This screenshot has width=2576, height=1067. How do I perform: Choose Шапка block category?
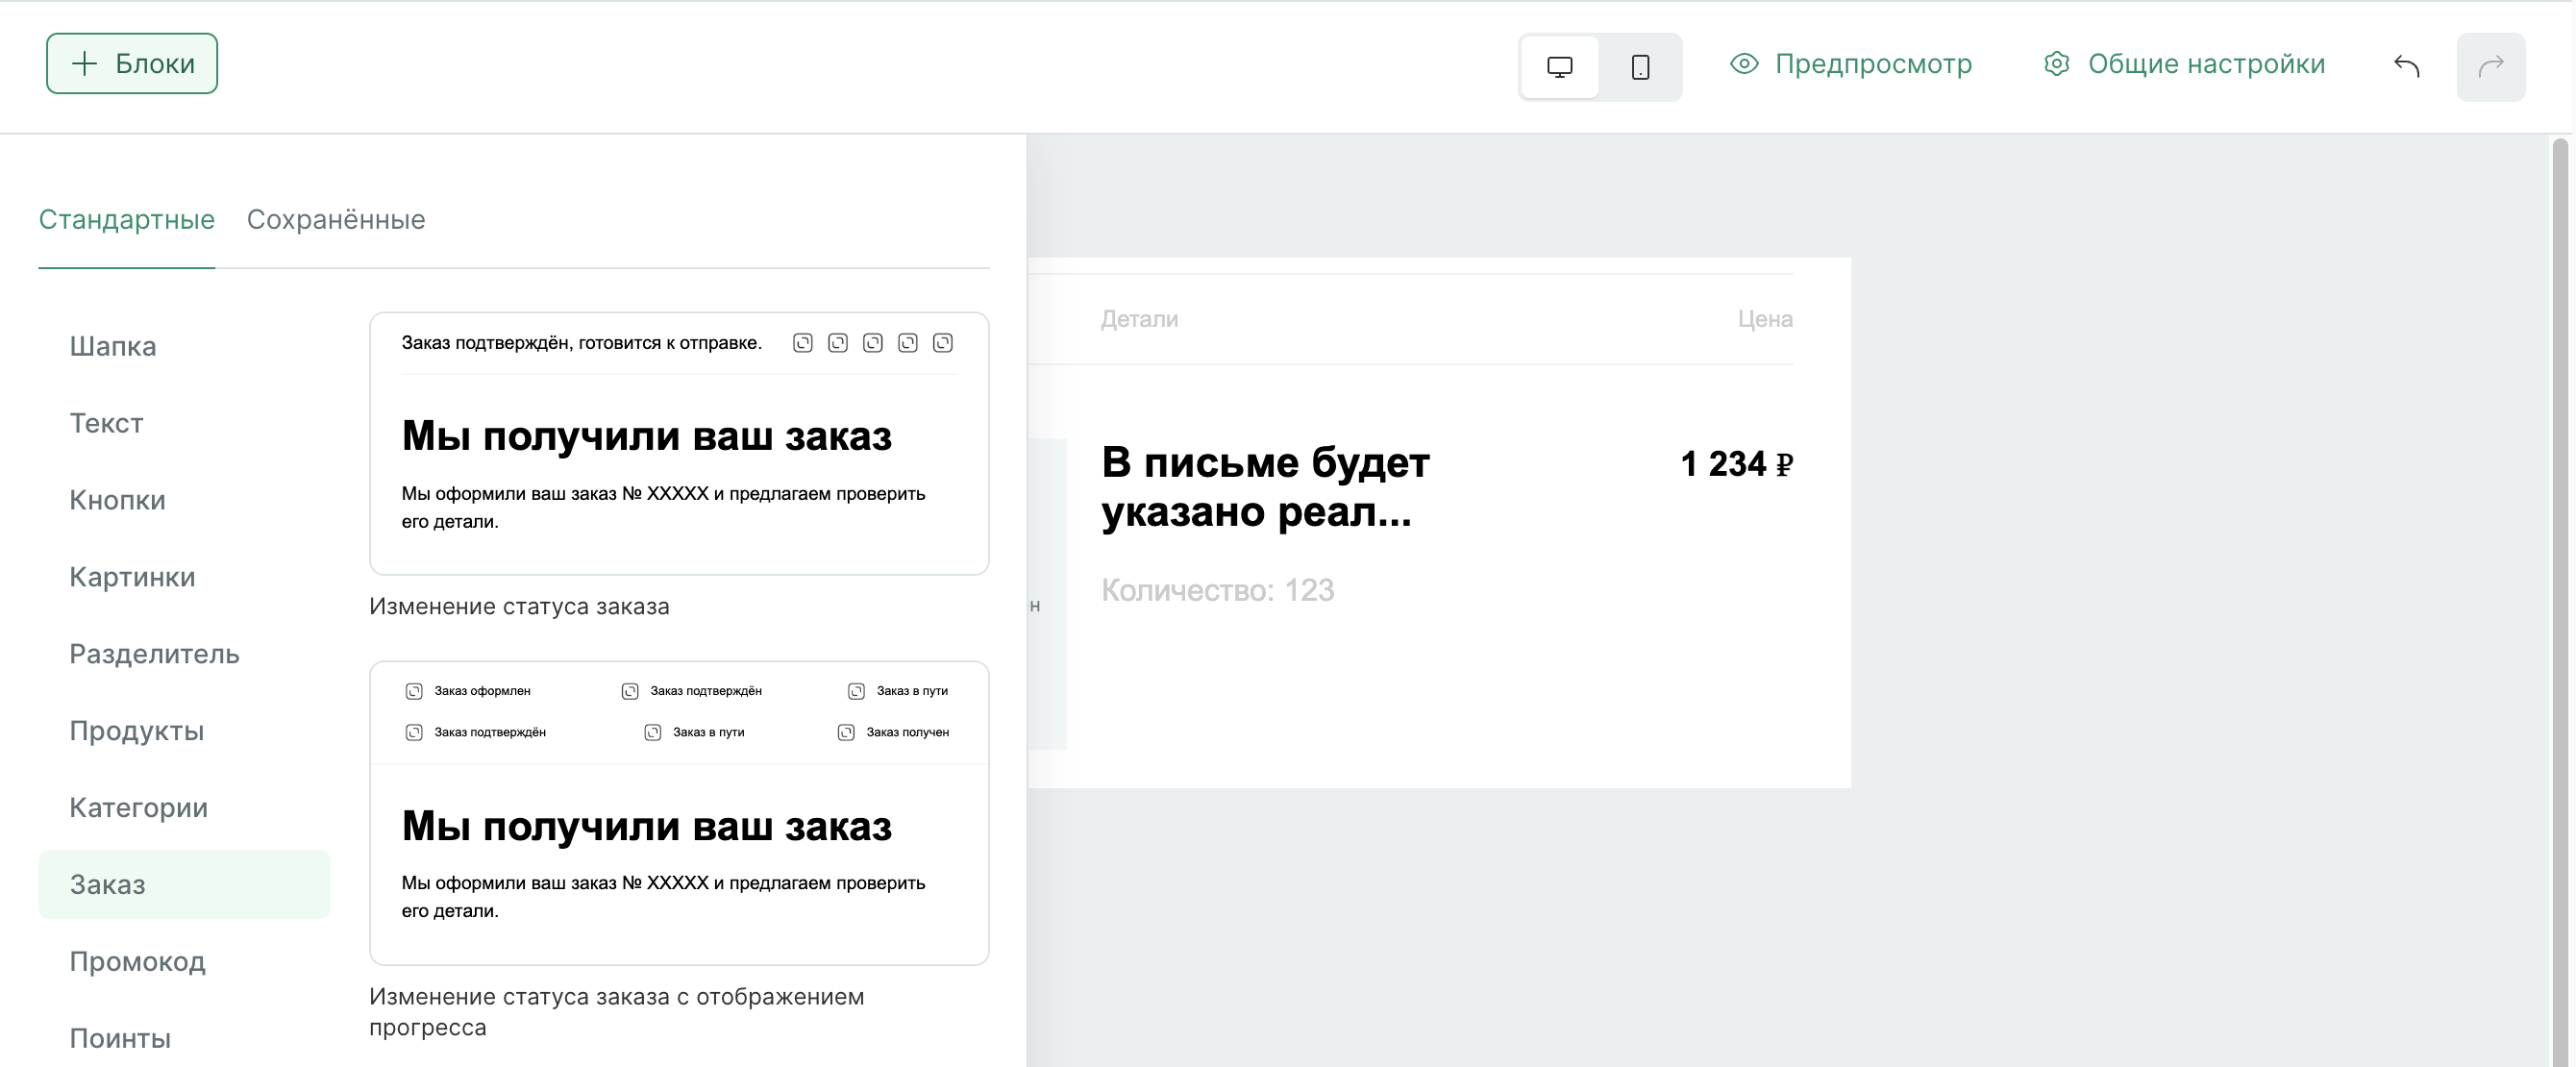tap(184, 346)
